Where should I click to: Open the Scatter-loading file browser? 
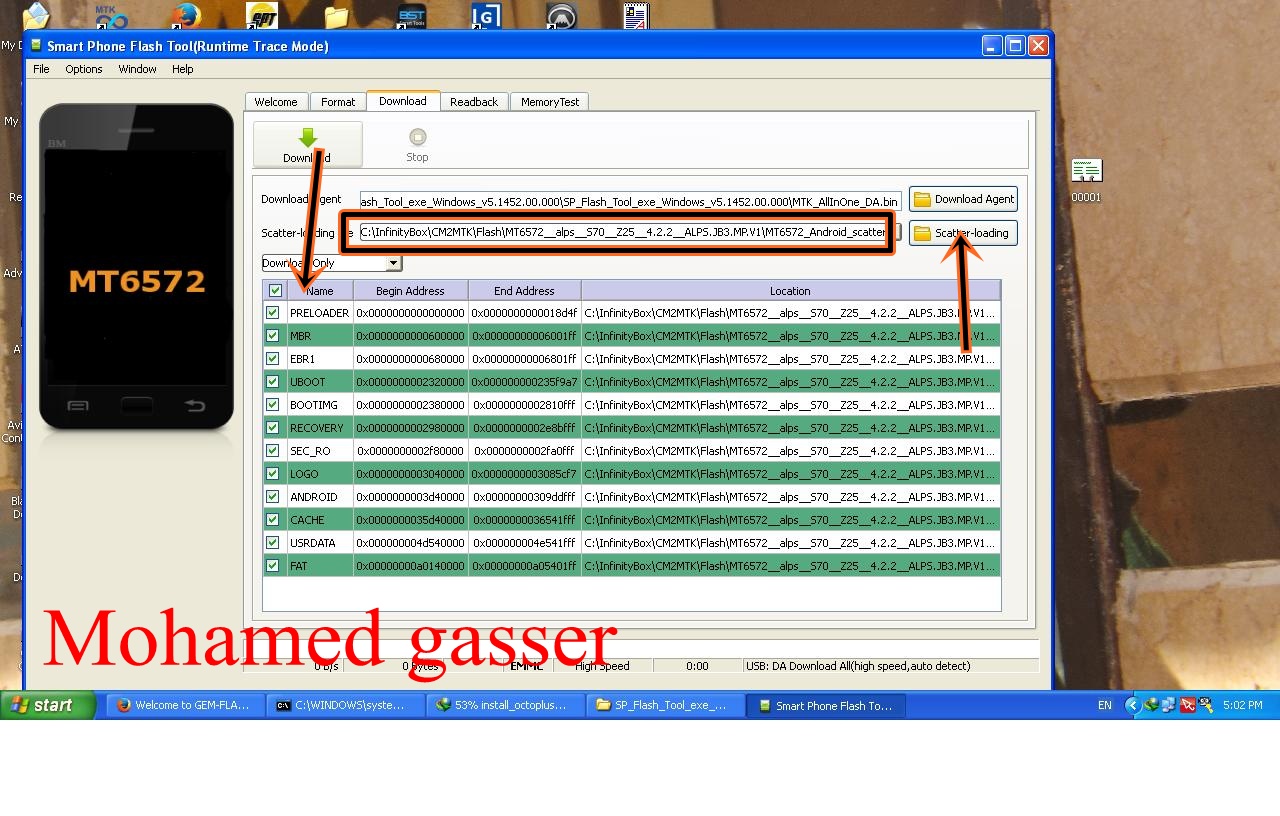[963, 233]
